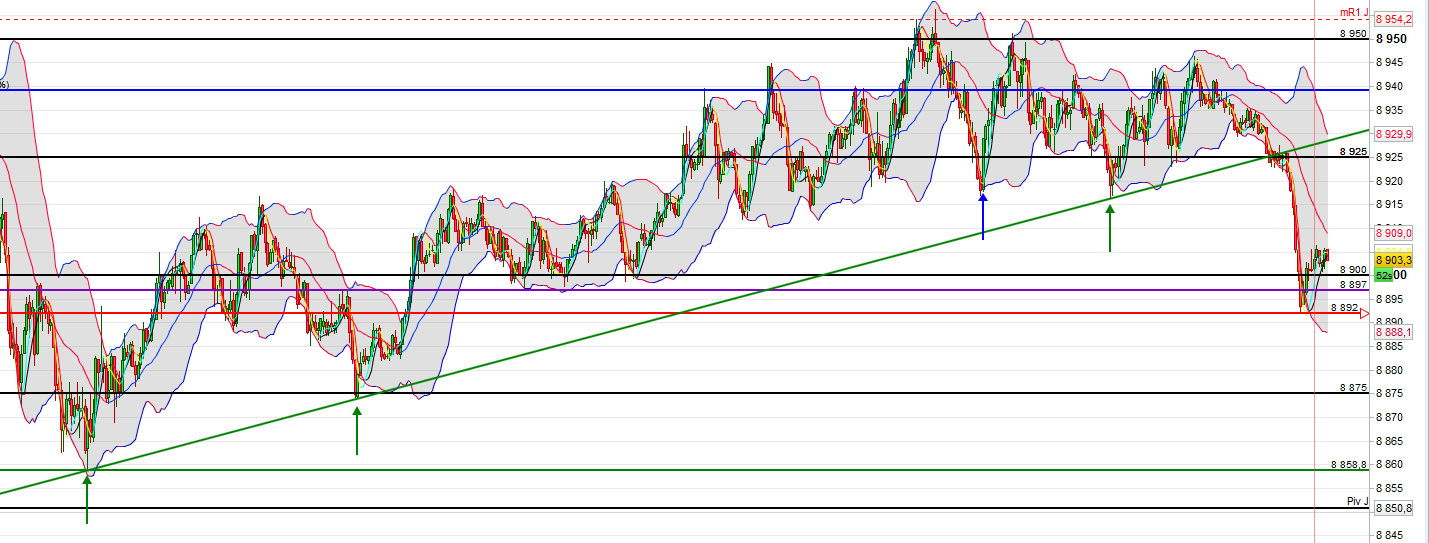The width and height of the screenshot is (1429, 543).
Task: Click the 8 945 price axis tick
Action: click(1391, 62)
